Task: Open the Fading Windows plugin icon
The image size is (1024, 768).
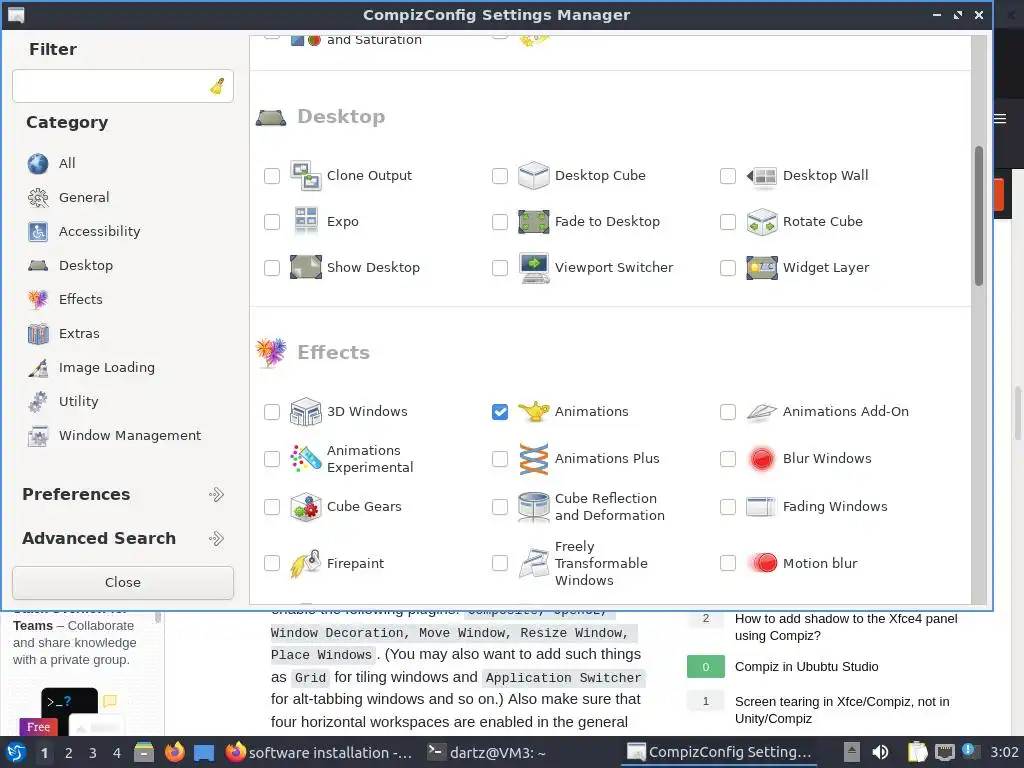Action: (761, 507)
